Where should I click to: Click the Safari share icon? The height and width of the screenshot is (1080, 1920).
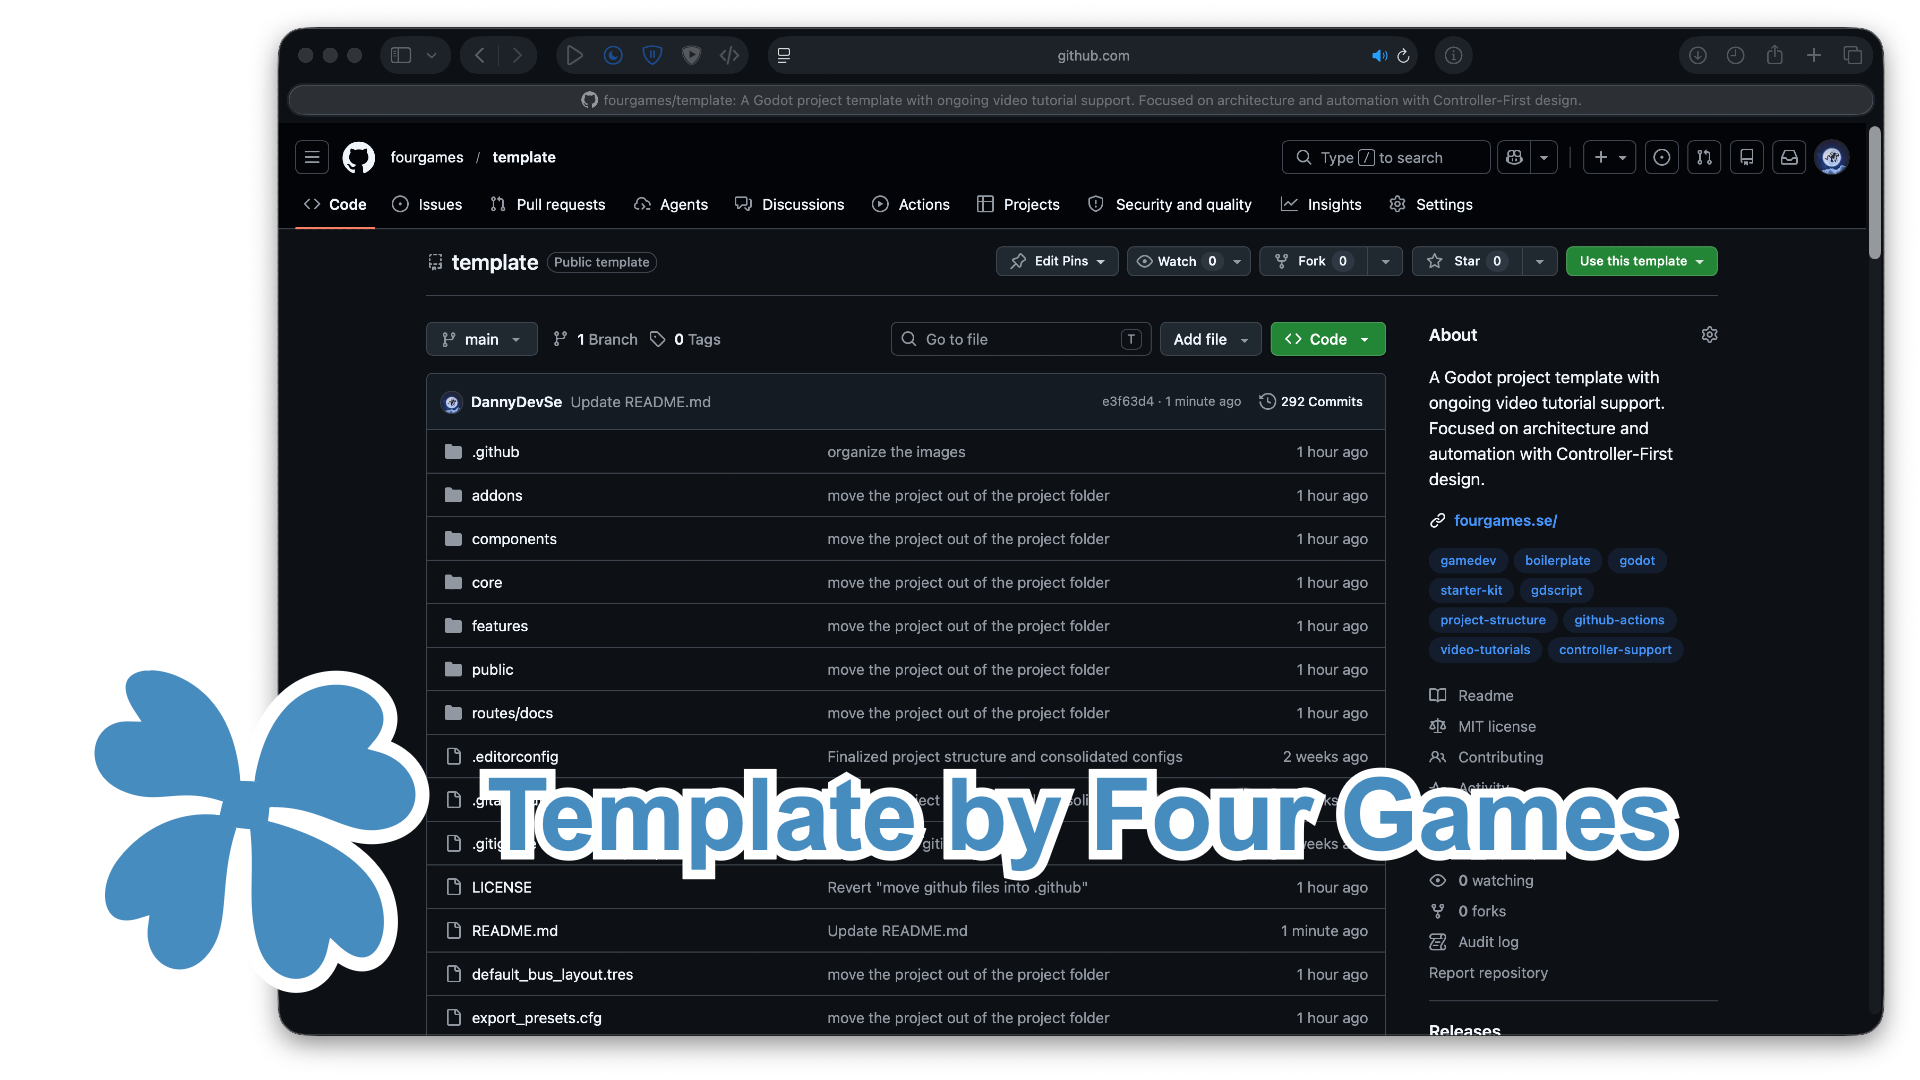click(x=1775, y=56)
